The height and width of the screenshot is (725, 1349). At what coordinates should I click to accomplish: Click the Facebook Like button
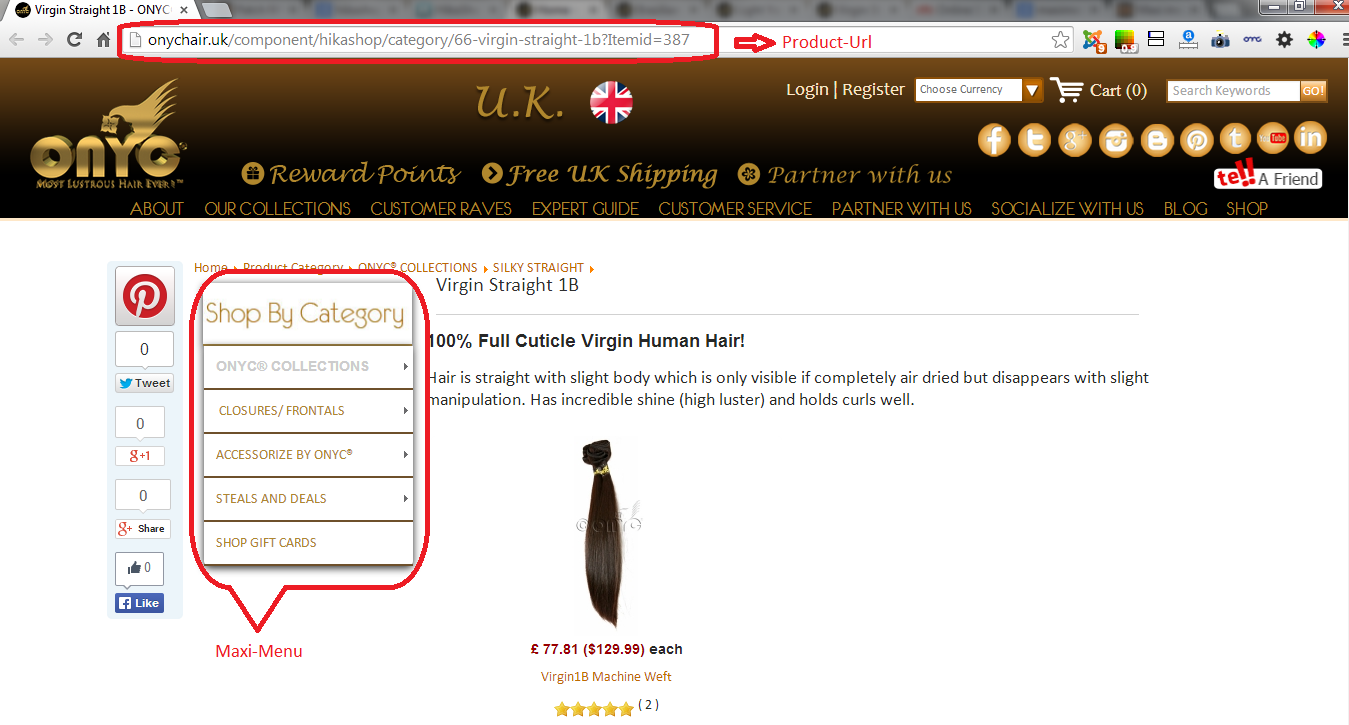point(139,603)
